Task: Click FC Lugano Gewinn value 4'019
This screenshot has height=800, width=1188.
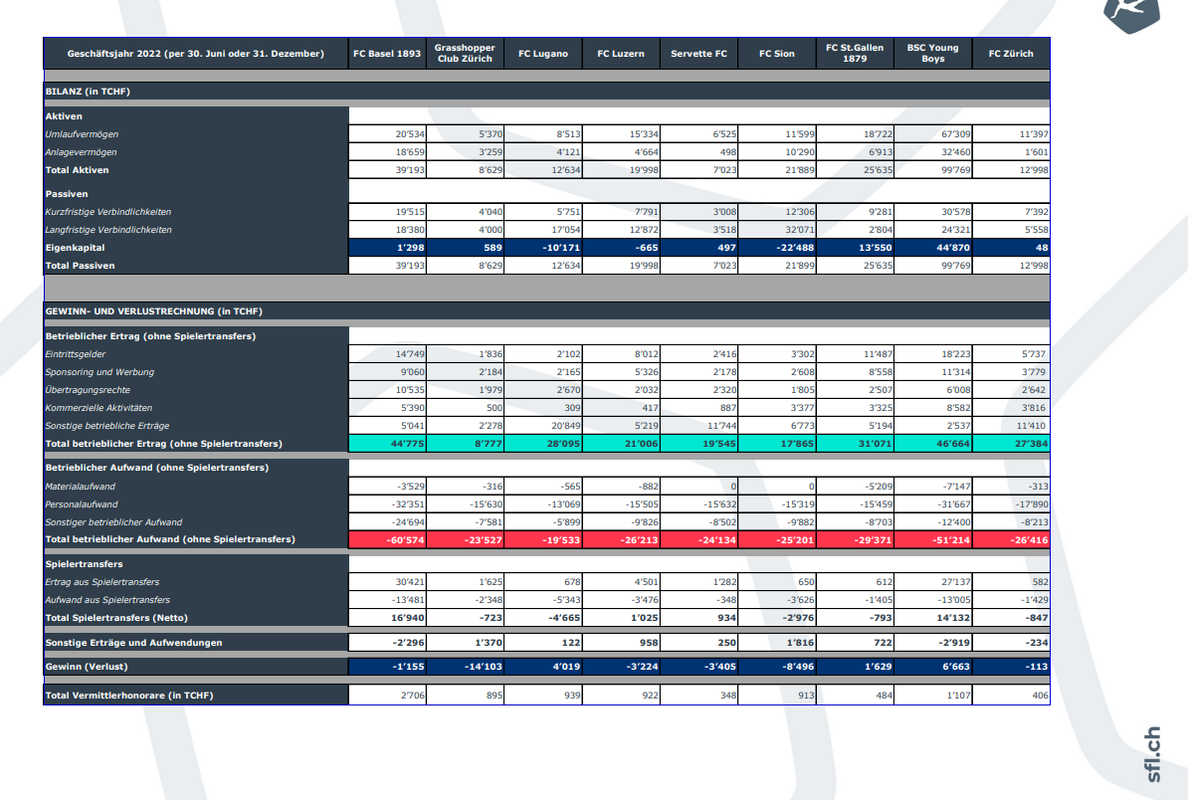Action: [x=543, y=667]
